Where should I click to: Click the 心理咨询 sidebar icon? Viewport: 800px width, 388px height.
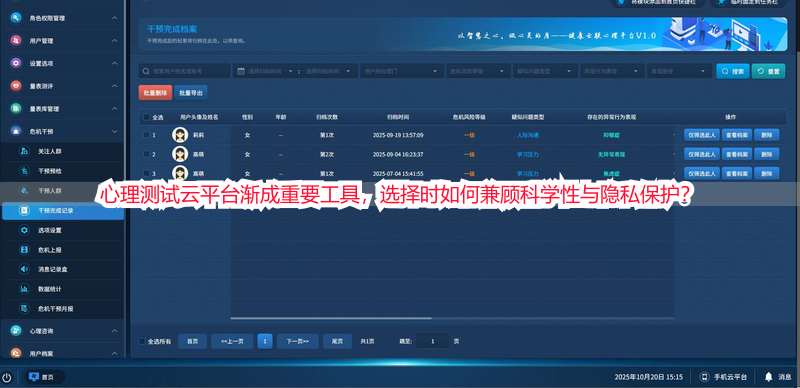click(16, 331)
